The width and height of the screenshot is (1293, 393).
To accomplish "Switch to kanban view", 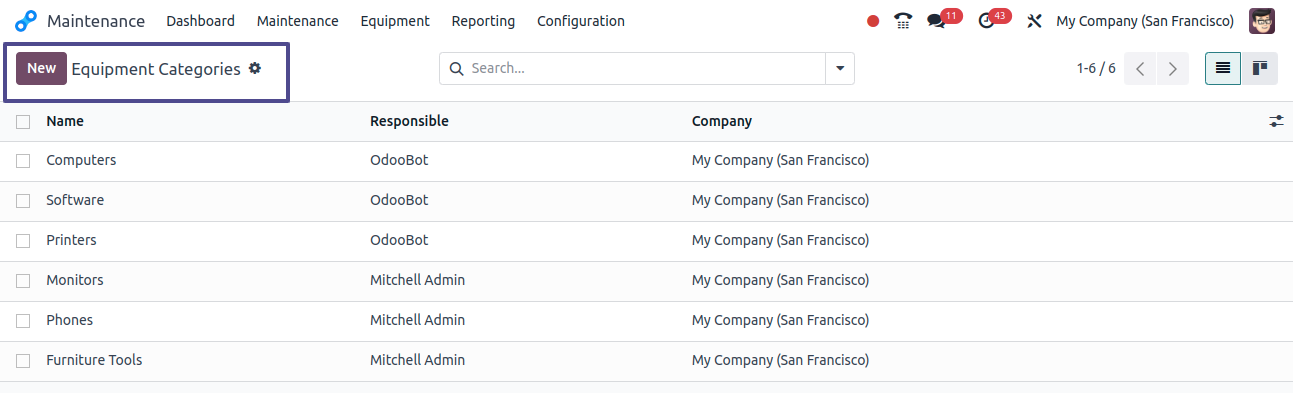I will [x=1260, y=68].
